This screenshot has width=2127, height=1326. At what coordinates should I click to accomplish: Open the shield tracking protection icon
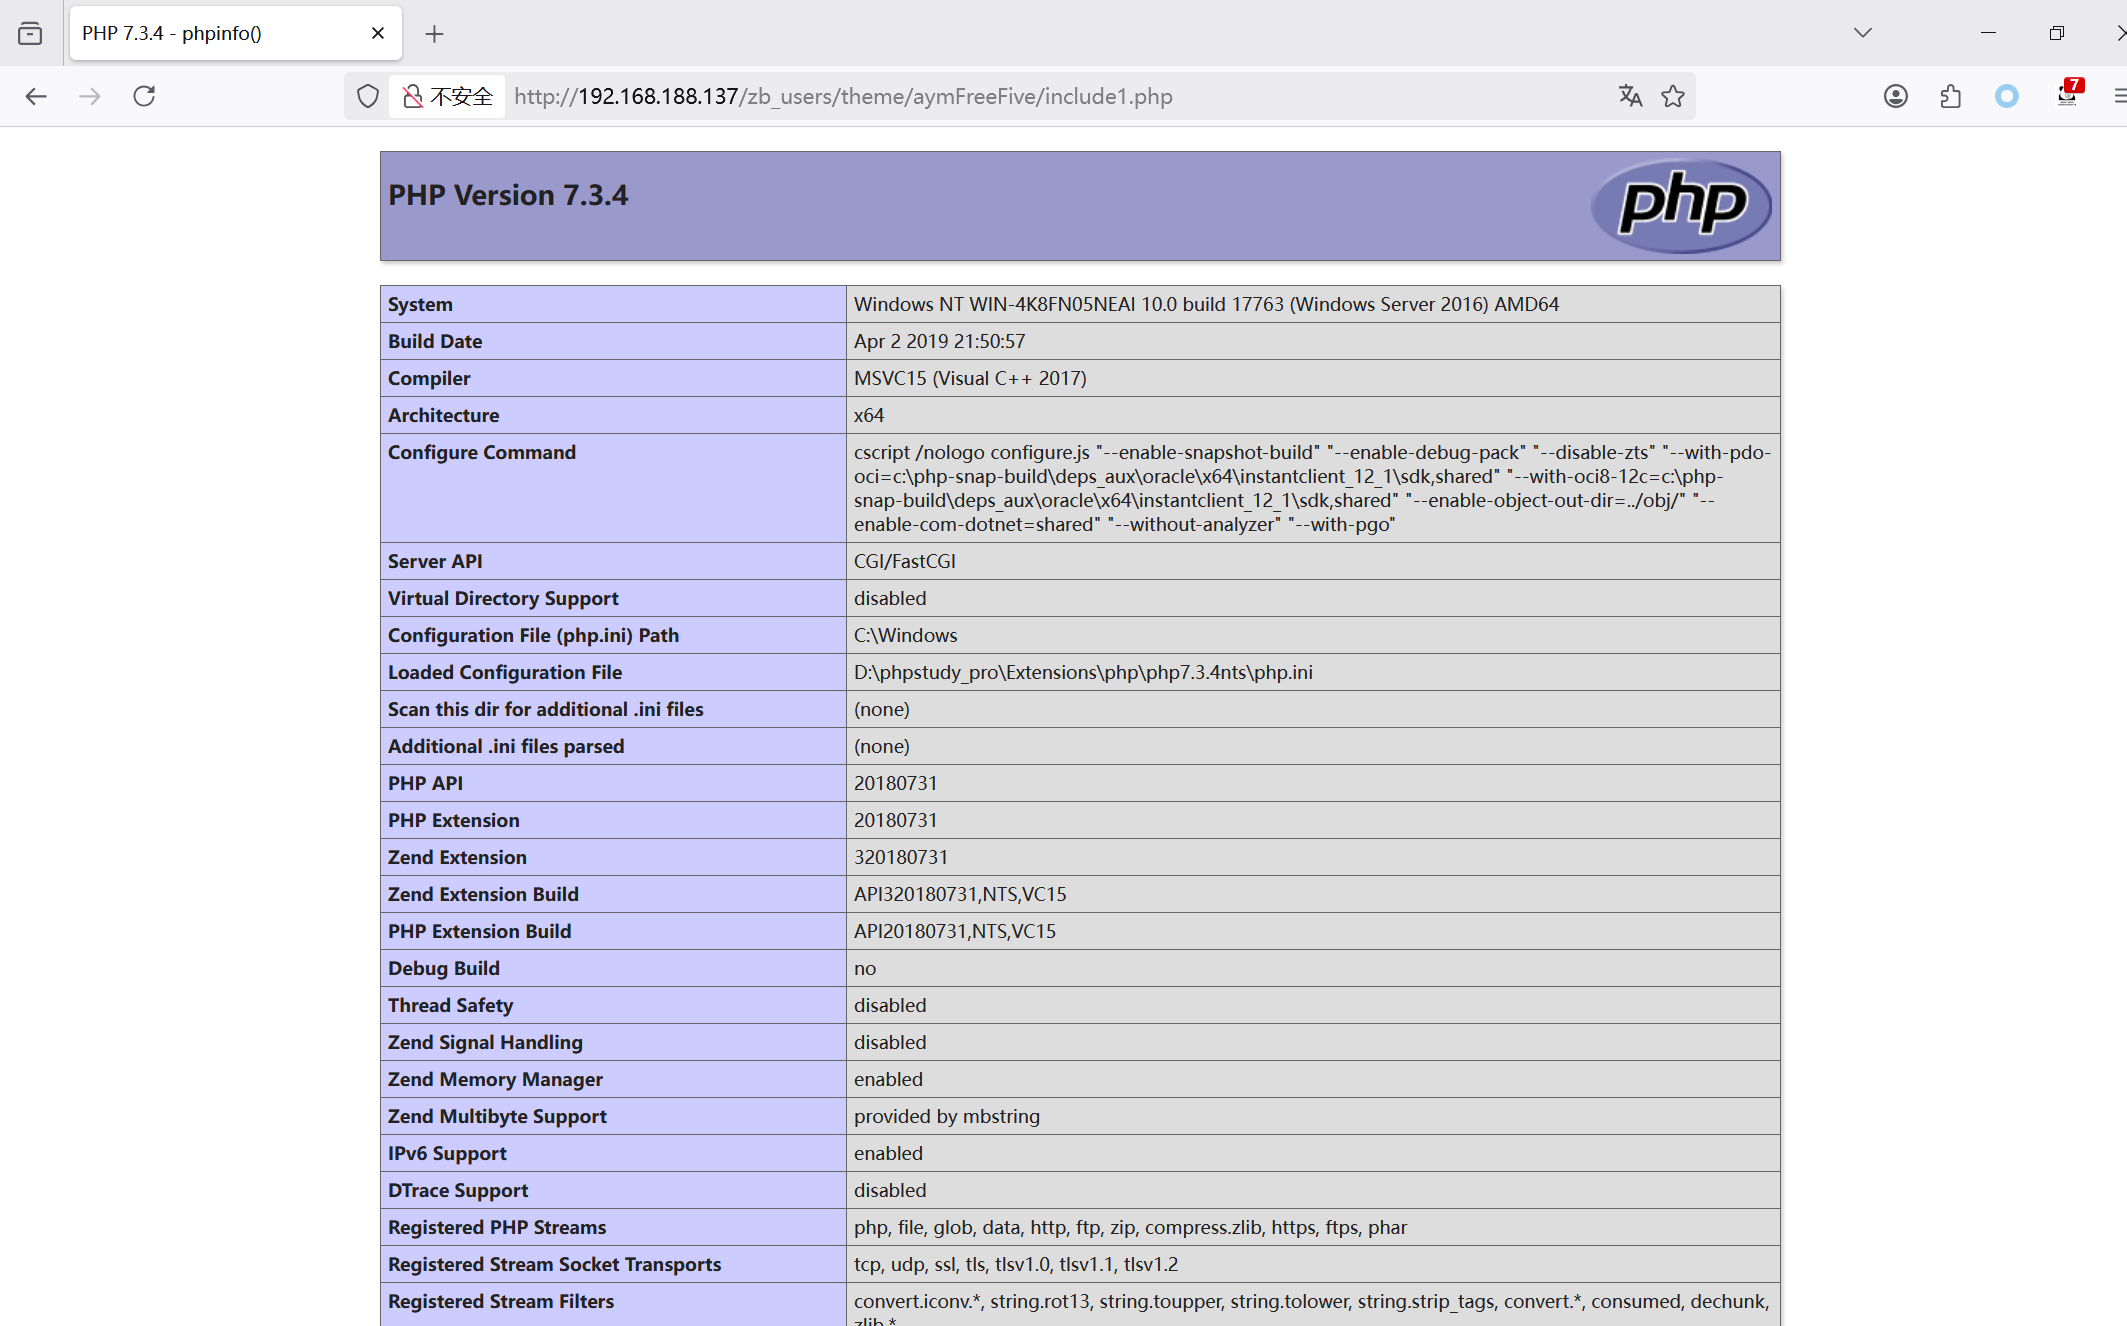click(368, 96)
